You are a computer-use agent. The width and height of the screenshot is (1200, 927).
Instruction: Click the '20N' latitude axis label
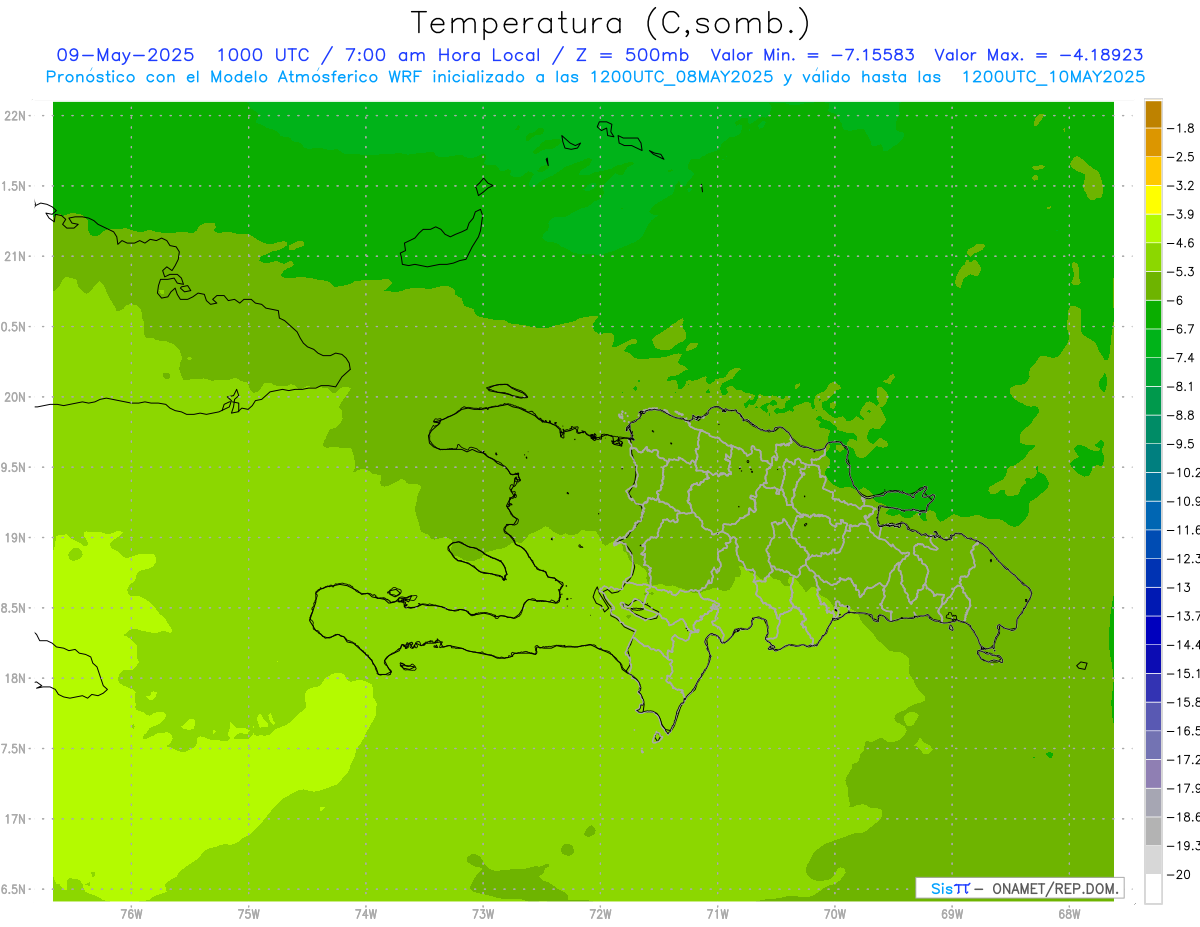[x=14, y=397]
